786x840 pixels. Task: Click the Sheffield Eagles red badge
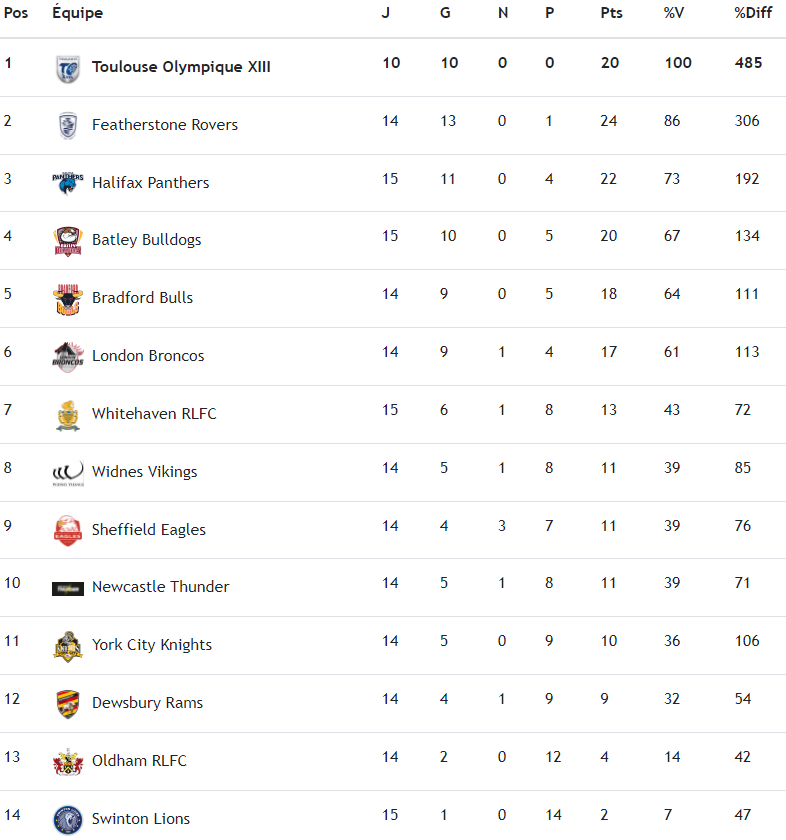pyautogui.click(x=68, y=530)
